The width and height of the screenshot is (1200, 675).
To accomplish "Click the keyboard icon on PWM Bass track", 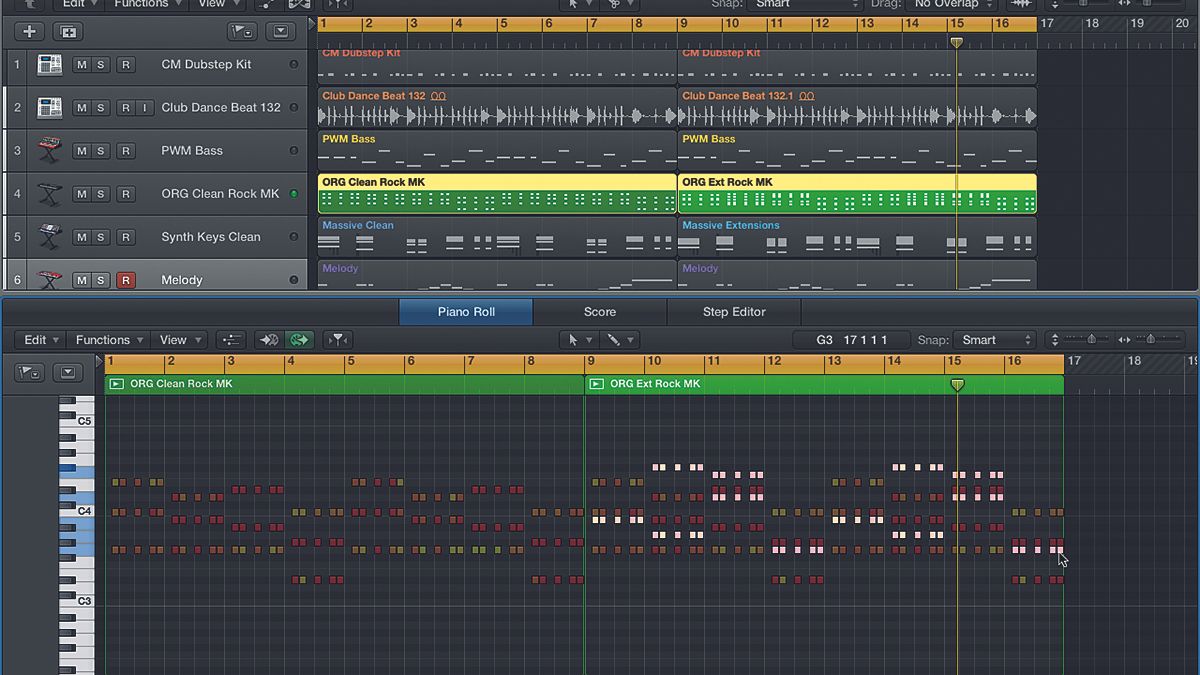I will tap(49, 150).
